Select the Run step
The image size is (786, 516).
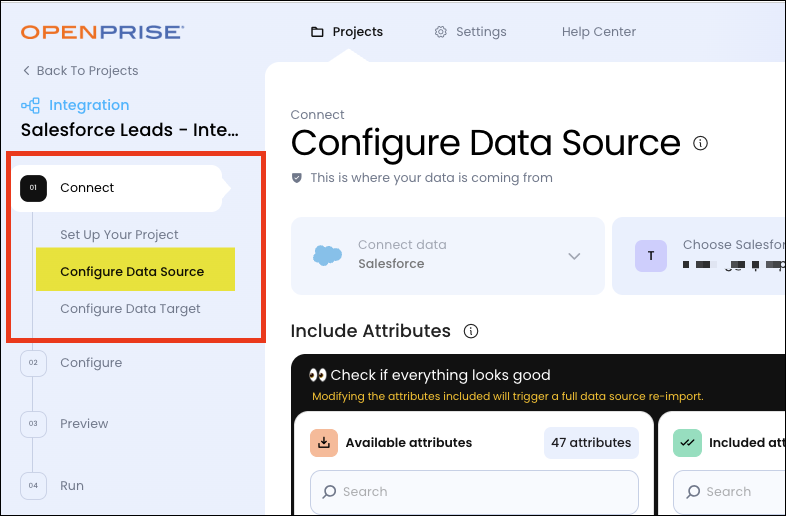click(x=72, y=486)
